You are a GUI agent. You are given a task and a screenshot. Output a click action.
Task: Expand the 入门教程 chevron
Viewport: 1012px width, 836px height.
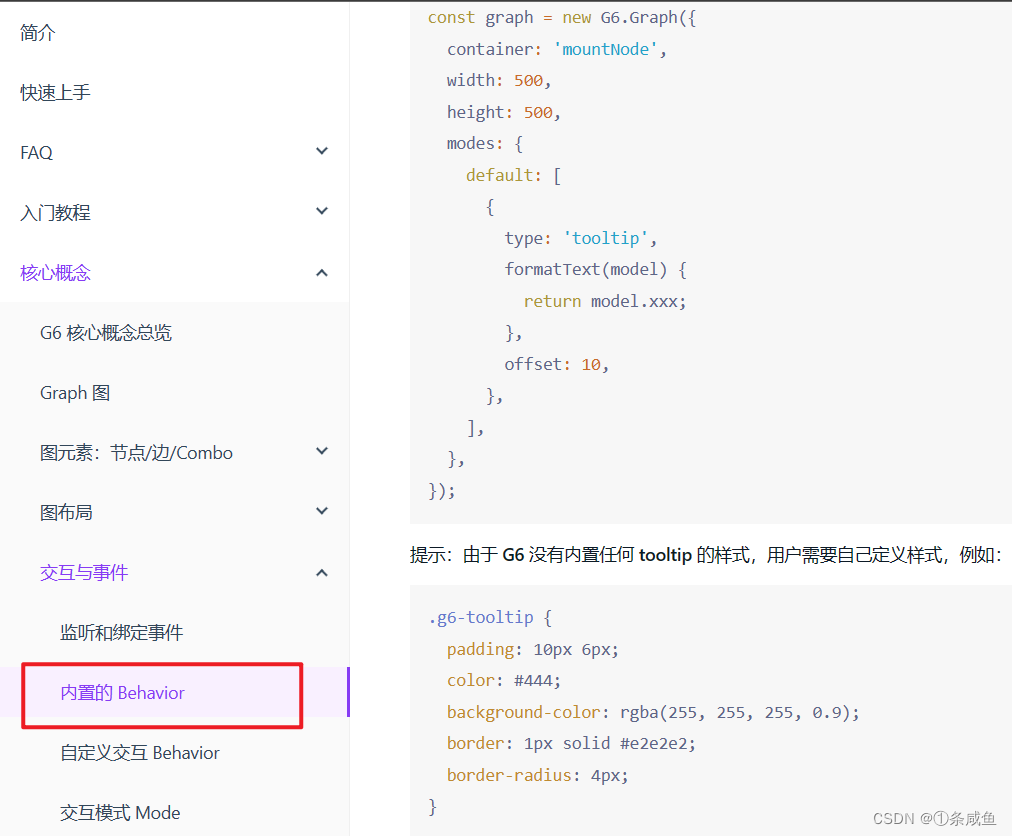(321, 211)
